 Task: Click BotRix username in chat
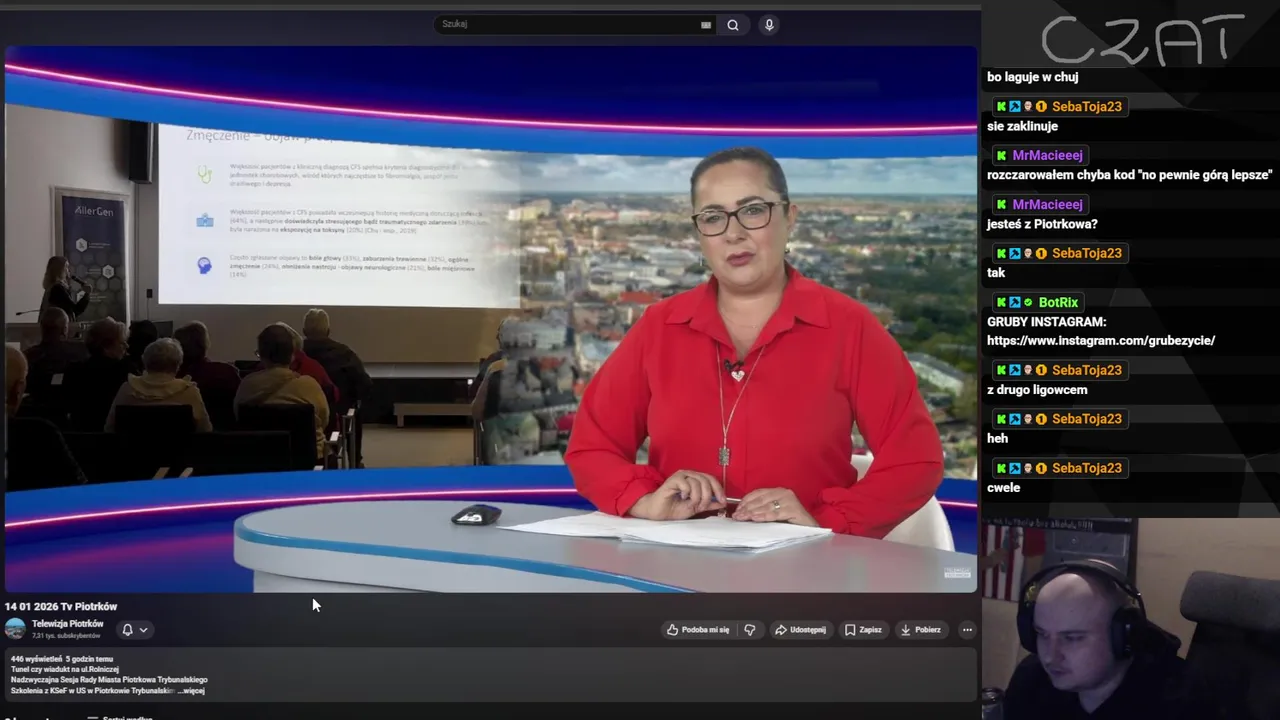coord(1058,302)
